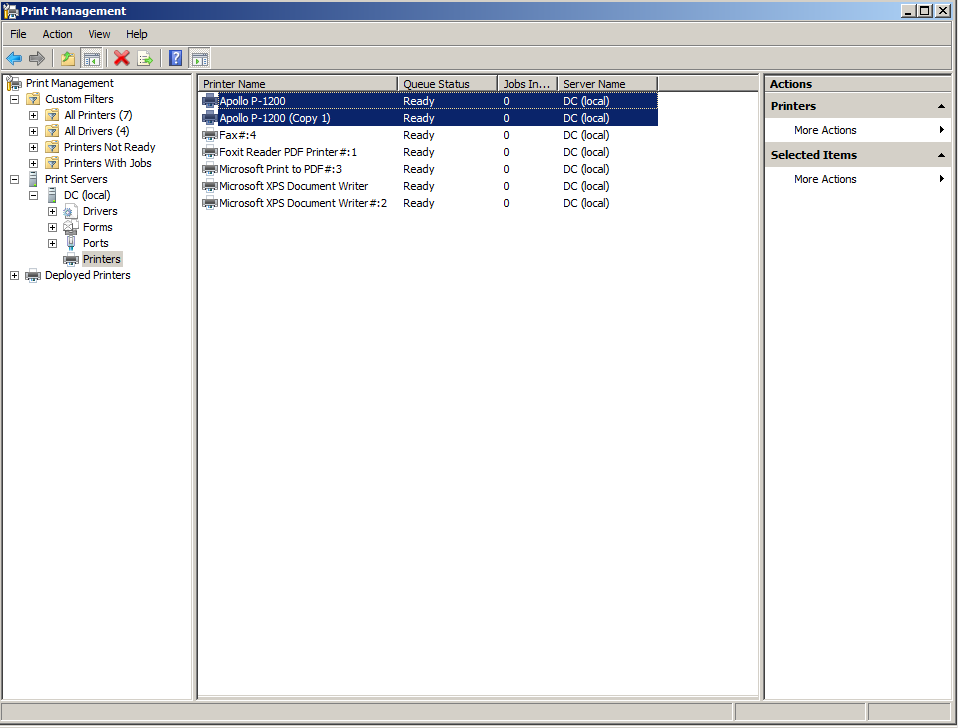Image resolution: width=958 pixels, height=728 pixels.
Task: Click the All Drivers (4) filter icon
Action: point(53,131)
